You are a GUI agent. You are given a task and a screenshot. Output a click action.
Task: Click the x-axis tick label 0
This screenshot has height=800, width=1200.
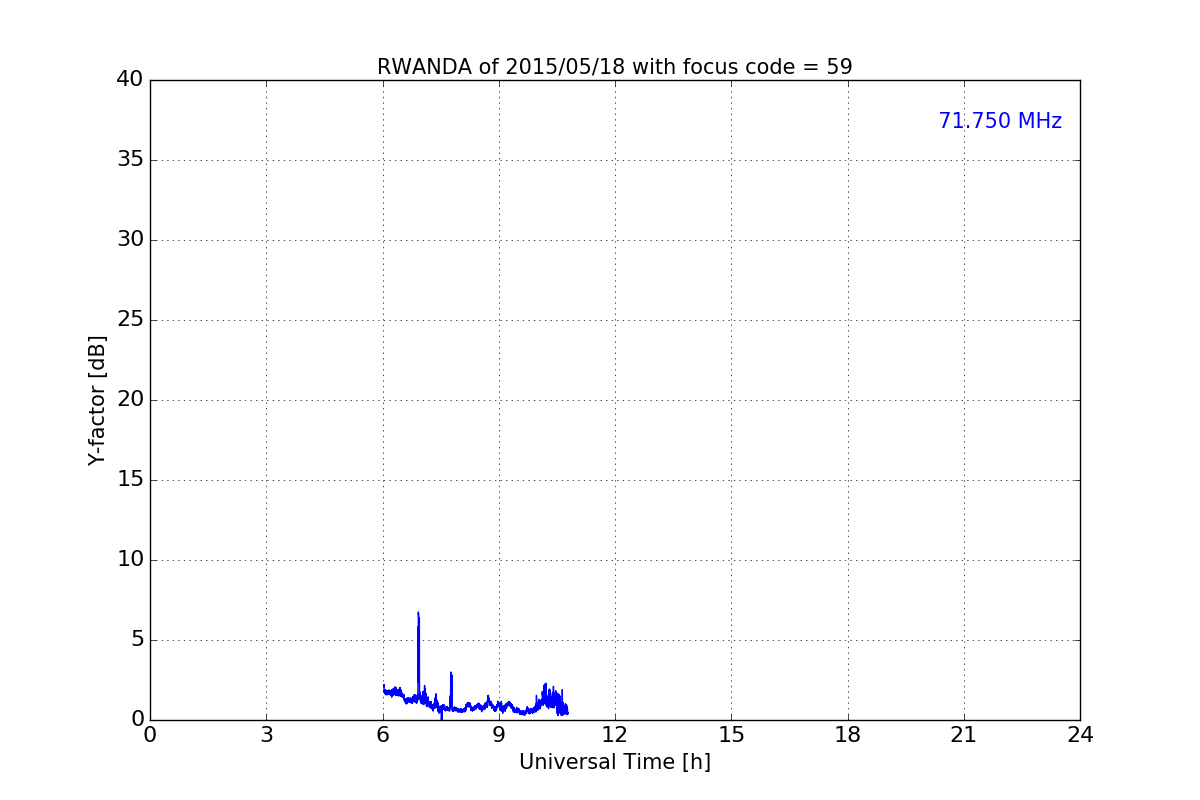tap(150, 734)
